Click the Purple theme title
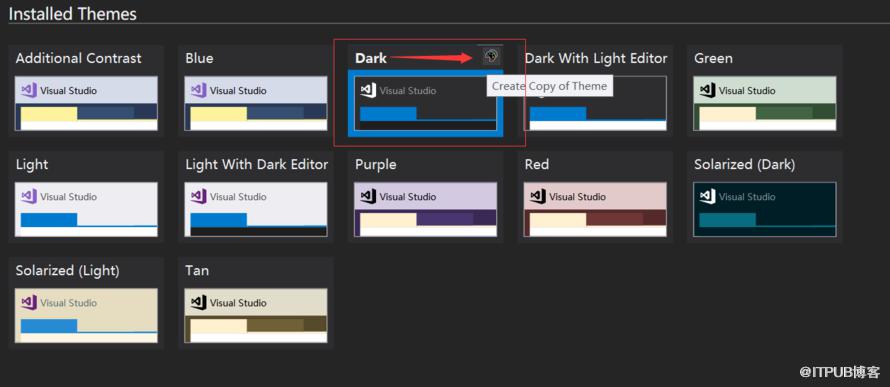This screenshot has height=387, width=890. pyautogui.click(x=376, y=165)
